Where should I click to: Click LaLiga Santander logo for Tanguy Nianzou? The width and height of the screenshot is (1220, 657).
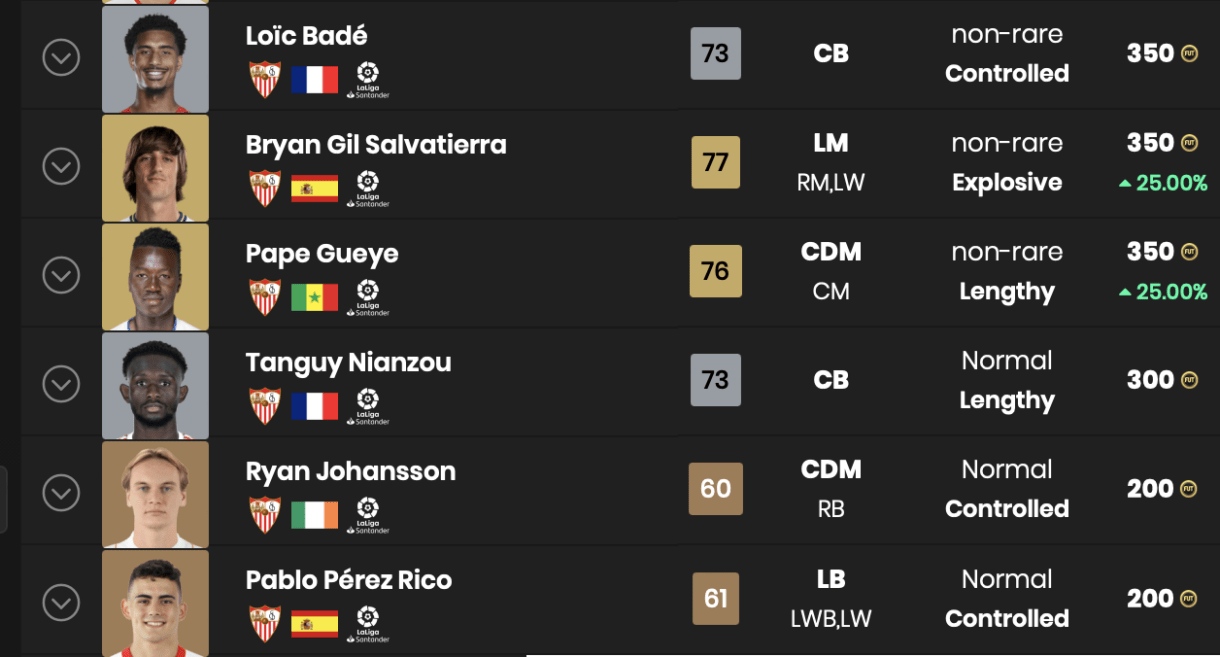(368, 406)
